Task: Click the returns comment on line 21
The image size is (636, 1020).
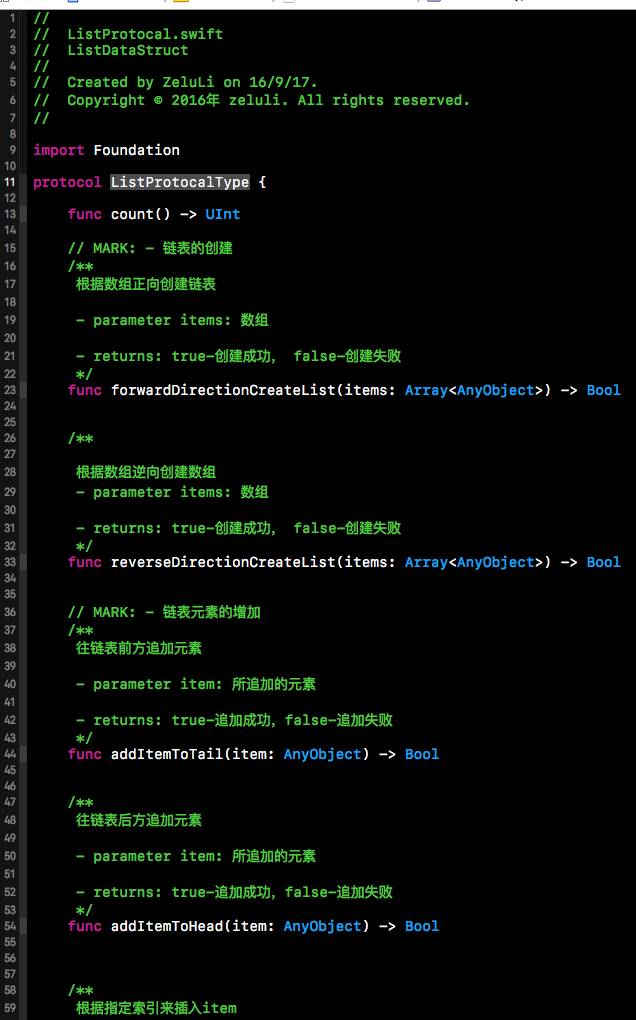Action: [239, 356]
